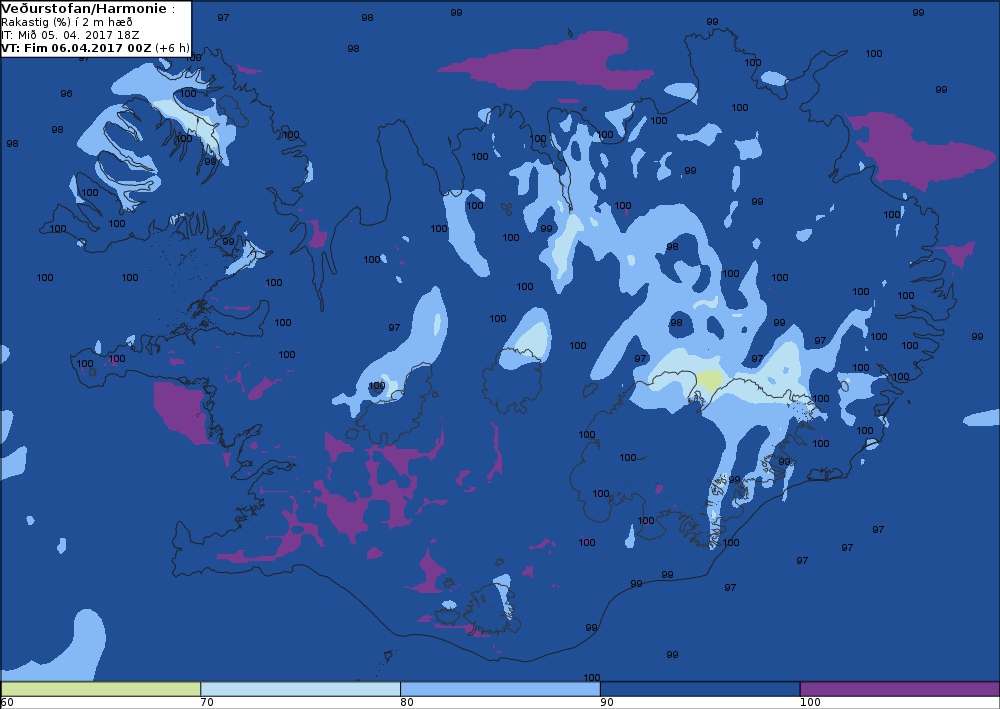Click the "Veðurstofan/Harmonie" title text
The height and width of the screenshot is (709, 1000).
(85, 9)
